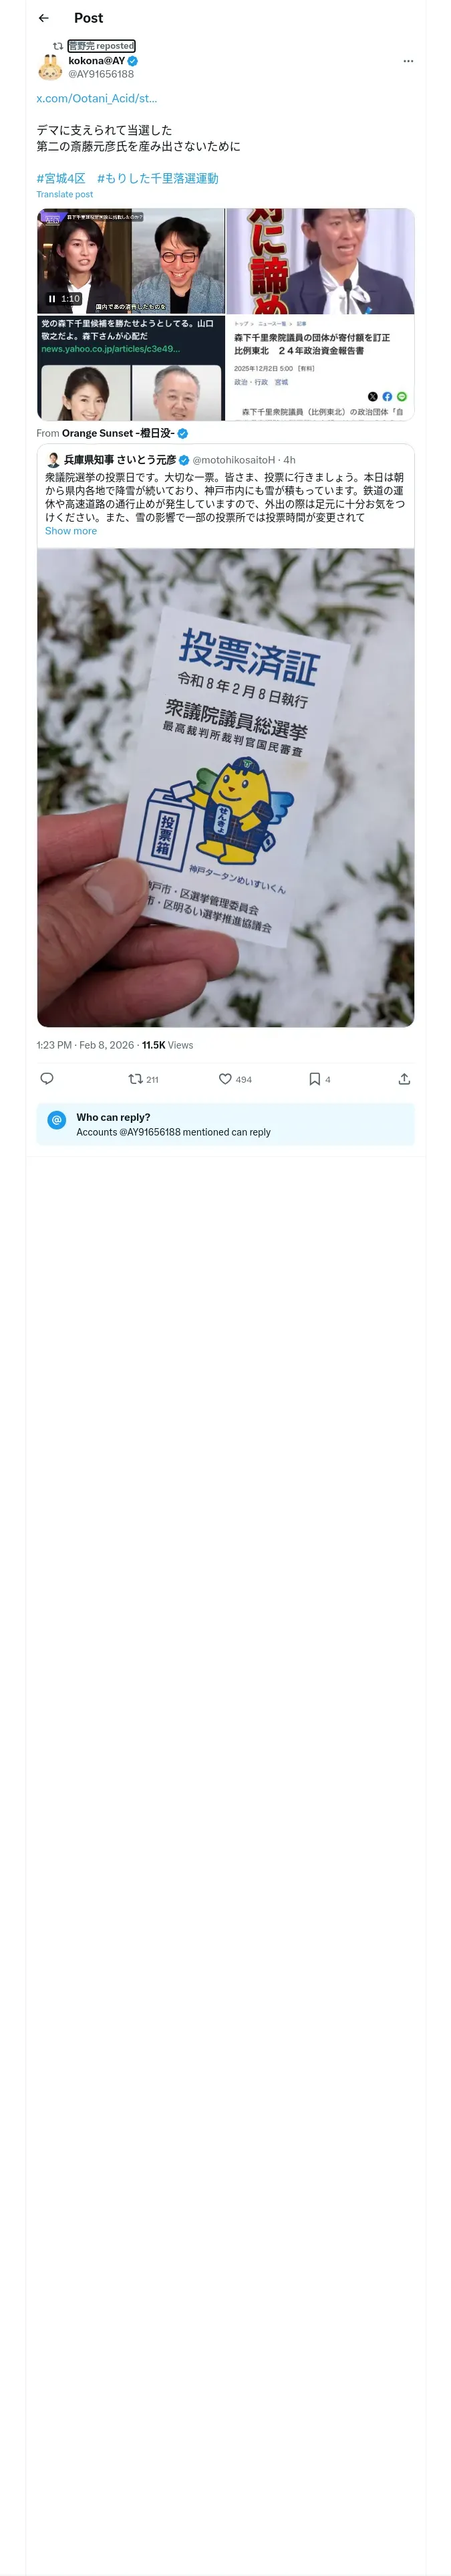Pause the playing video thumbnail
This screenshot has width=451, height=2576.
[x=52, y=298]
